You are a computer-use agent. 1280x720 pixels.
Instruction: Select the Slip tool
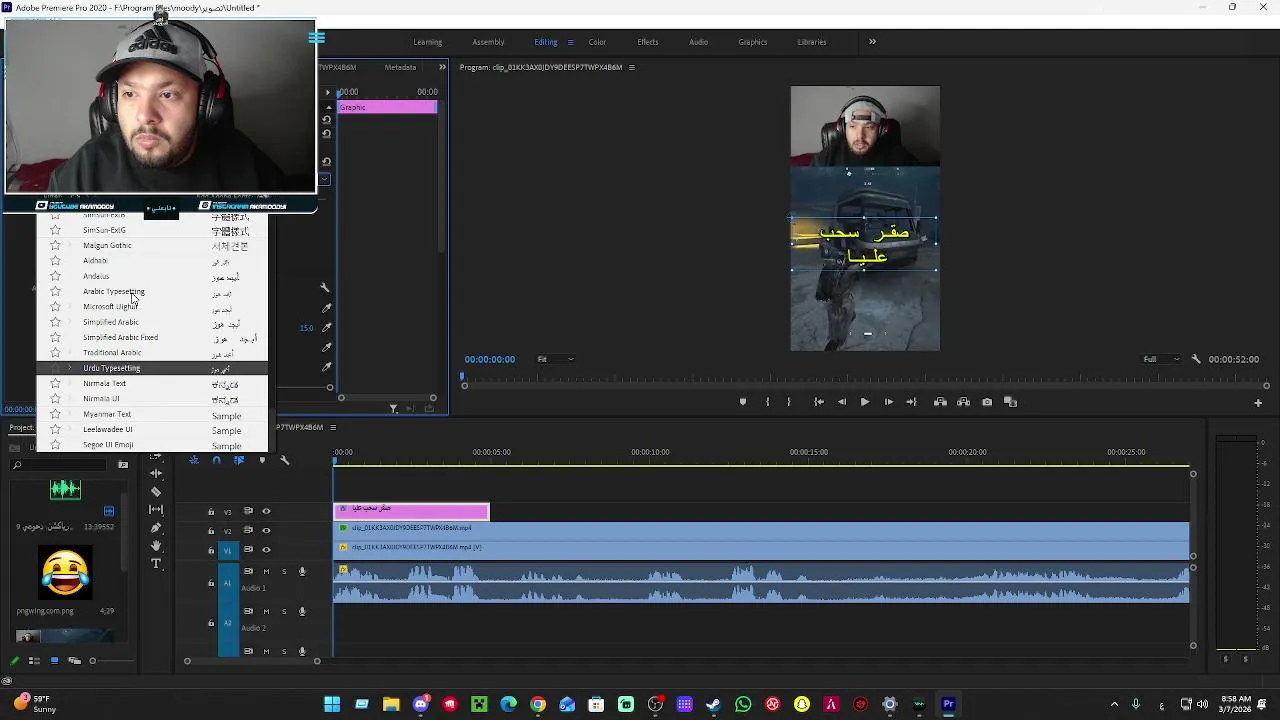pos(156,509)
